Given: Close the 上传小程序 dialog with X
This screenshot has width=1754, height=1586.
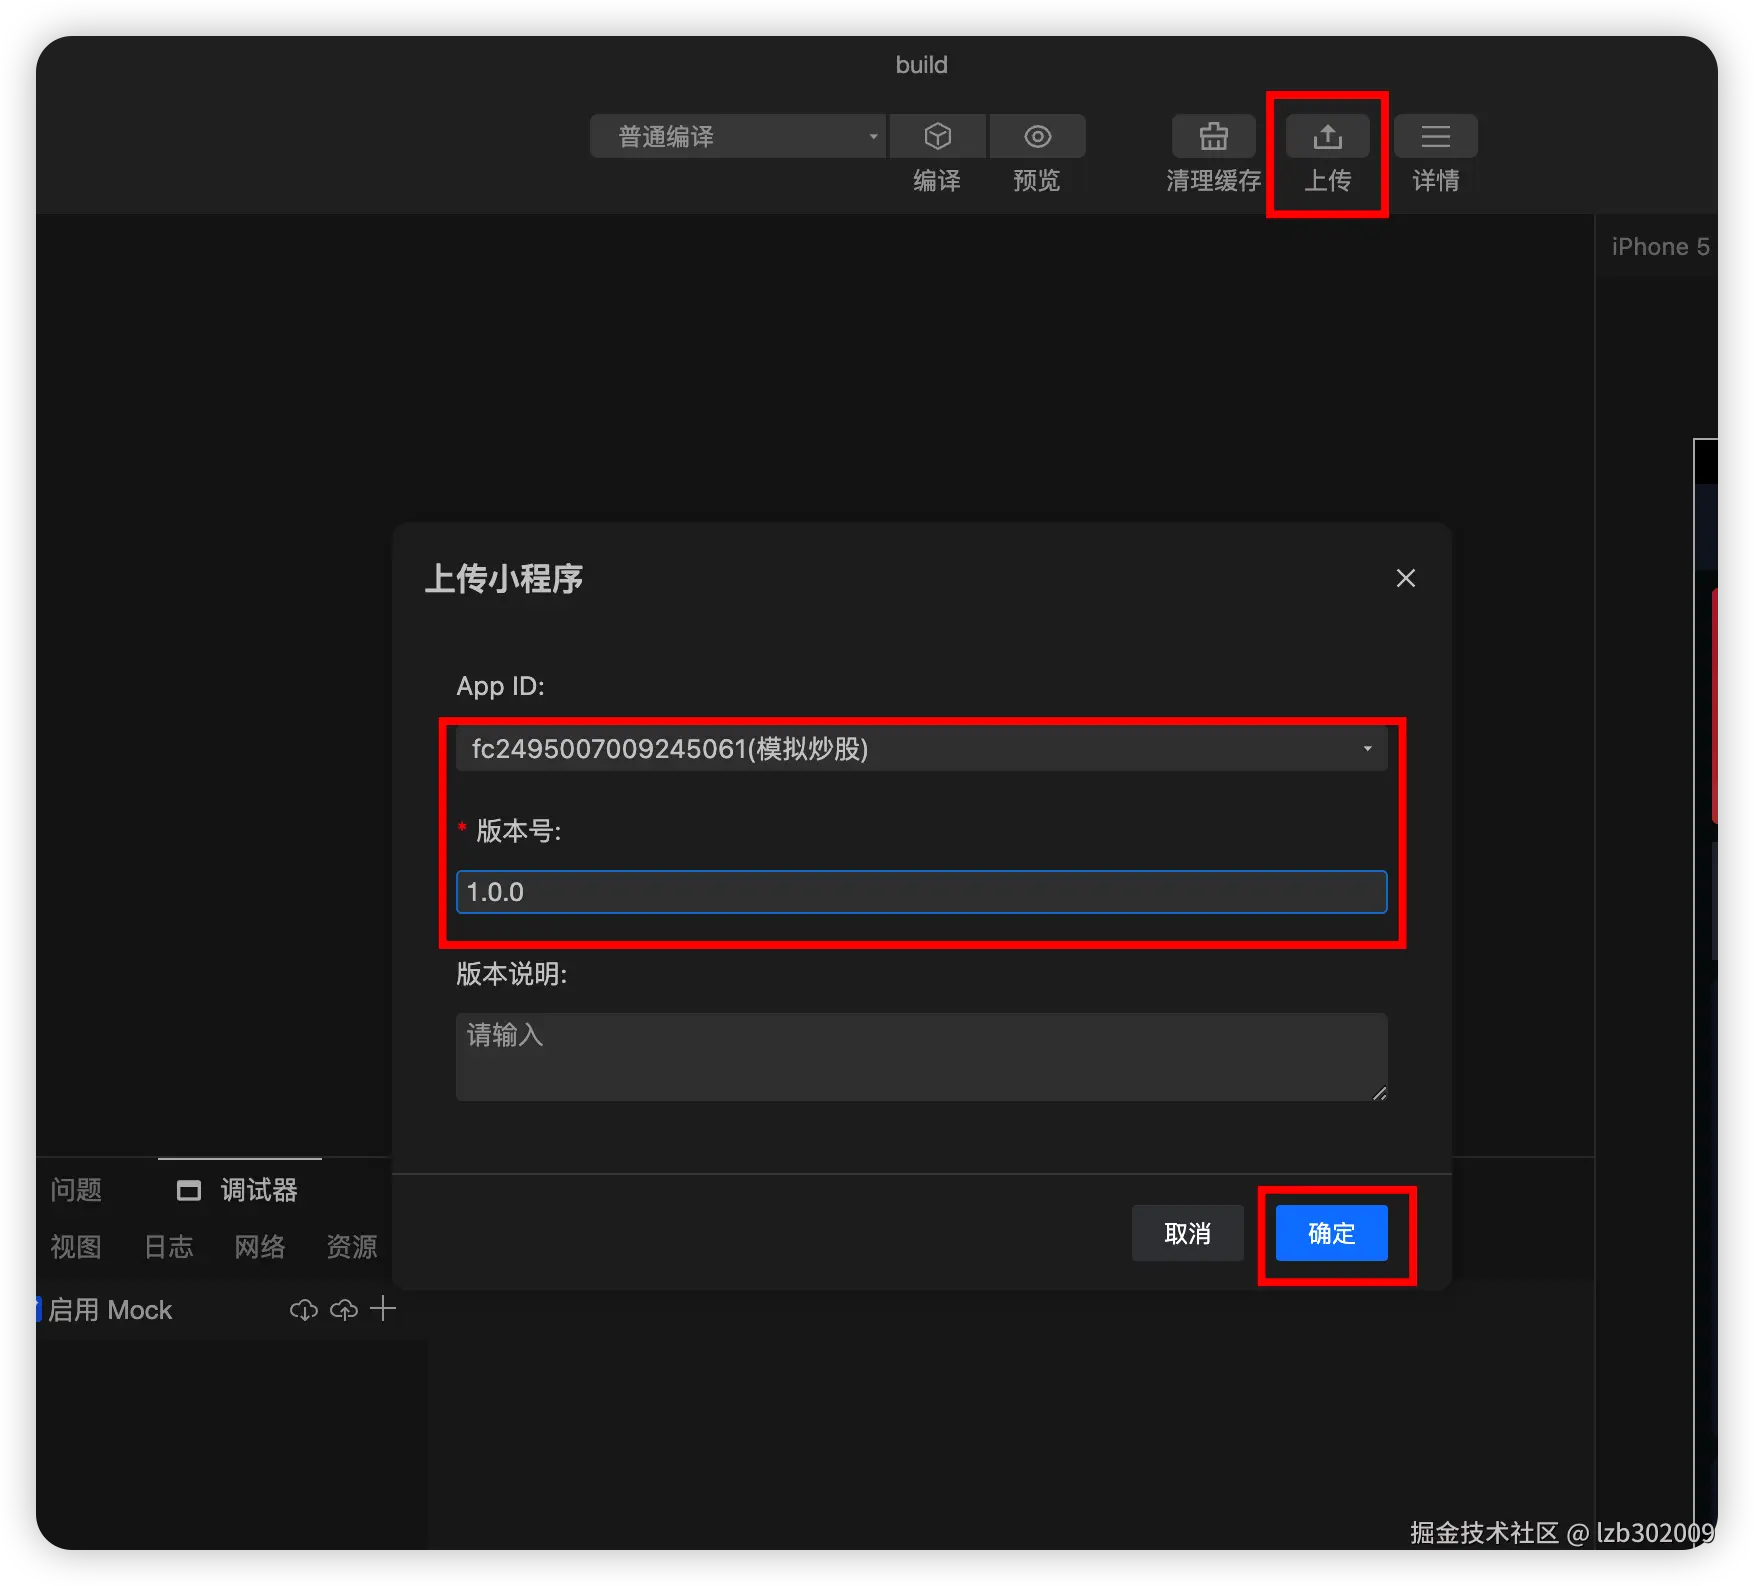Looking at the screenshot, I should pyautogui.click(x=1405, y=578).
